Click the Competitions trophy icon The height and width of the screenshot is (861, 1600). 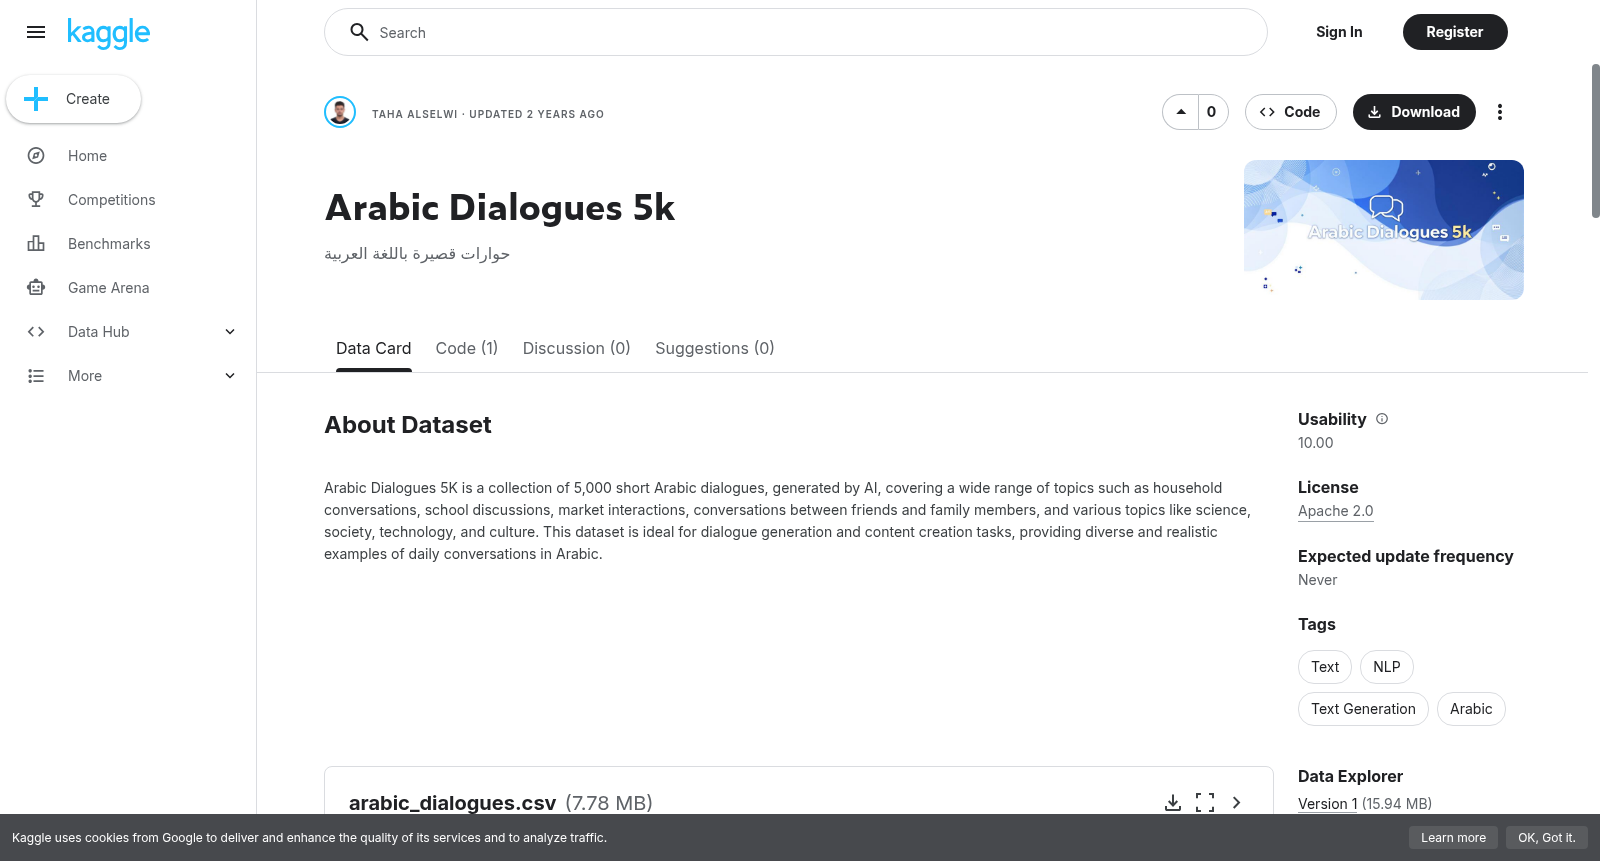[x=36, y=200]
